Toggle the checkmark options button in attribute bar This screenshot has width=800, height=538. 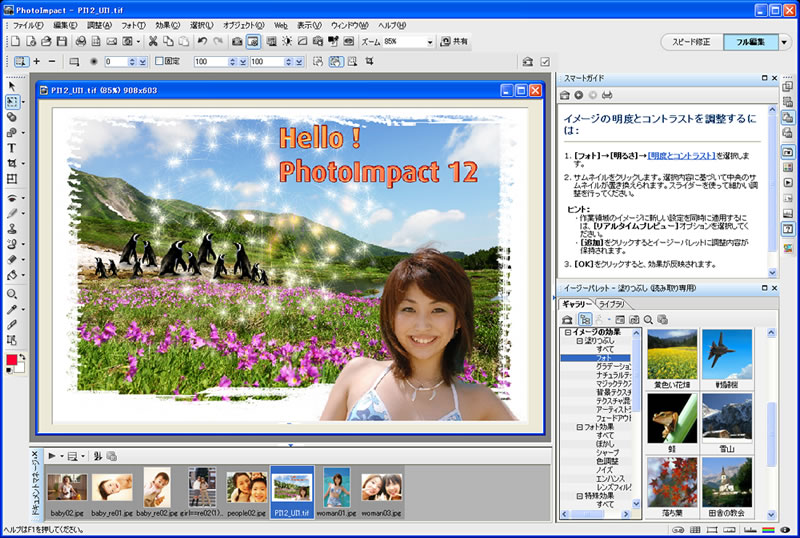[545, 61]
